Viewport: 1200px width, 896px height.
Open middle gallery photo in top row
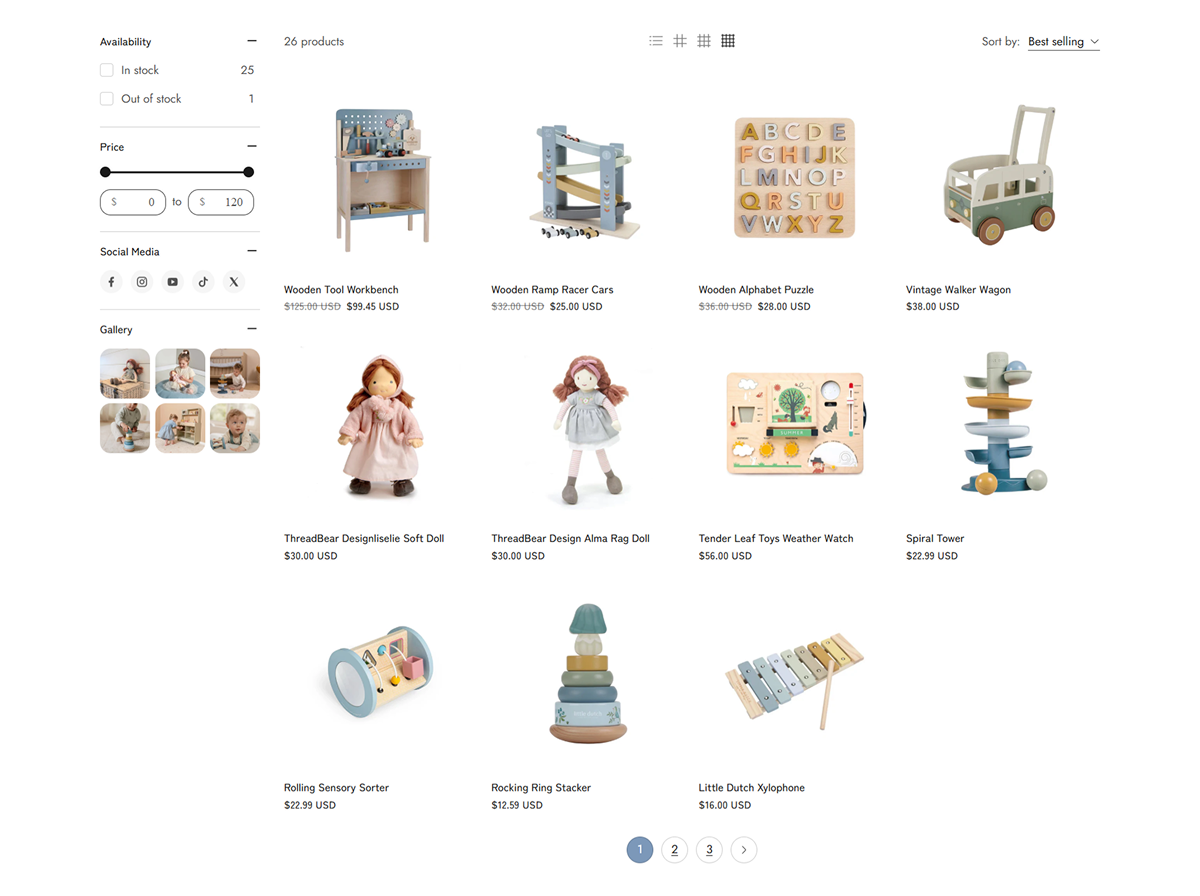point(180,374)
